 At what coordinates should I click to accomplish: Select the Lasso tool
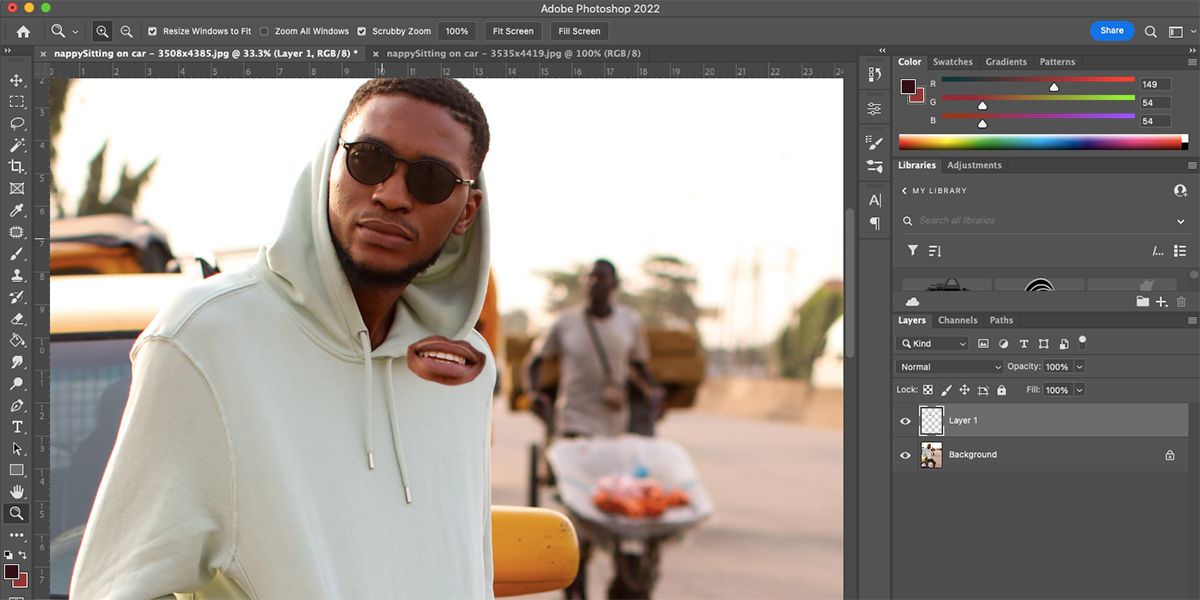pyautogui.click(x=16, y=124)
